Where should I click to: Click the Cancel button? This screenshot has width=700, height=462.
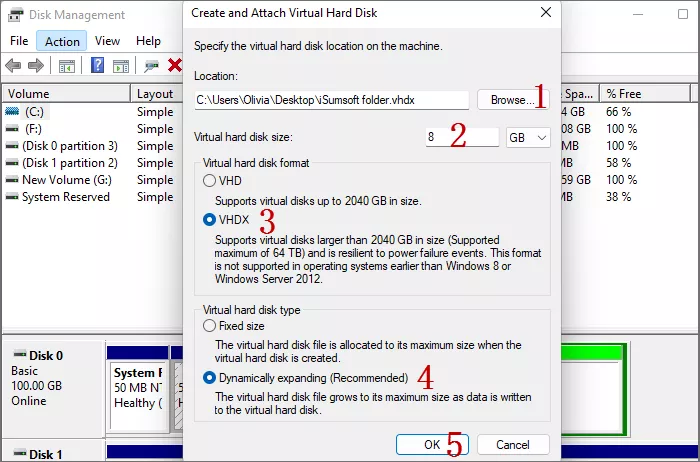tap(512, 445)
